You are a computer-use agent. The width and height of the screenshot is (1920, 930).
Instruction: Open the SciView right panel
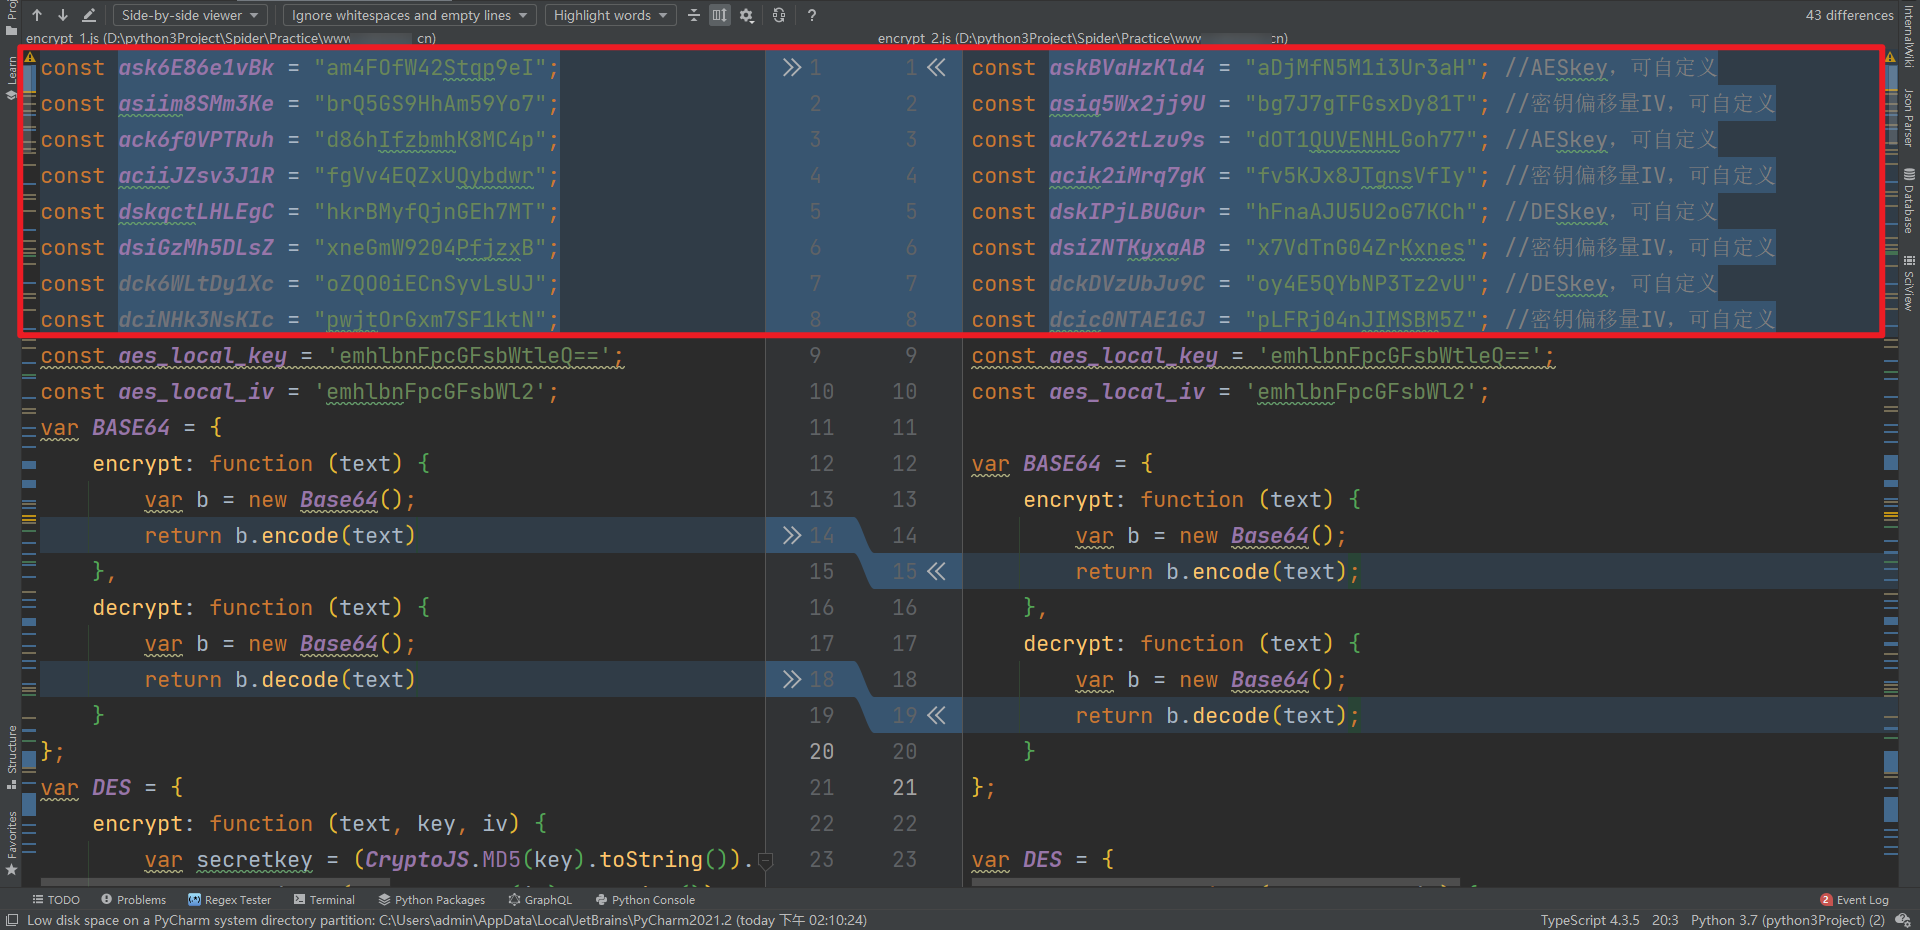pyautogui.click(x=1908, y=283)
